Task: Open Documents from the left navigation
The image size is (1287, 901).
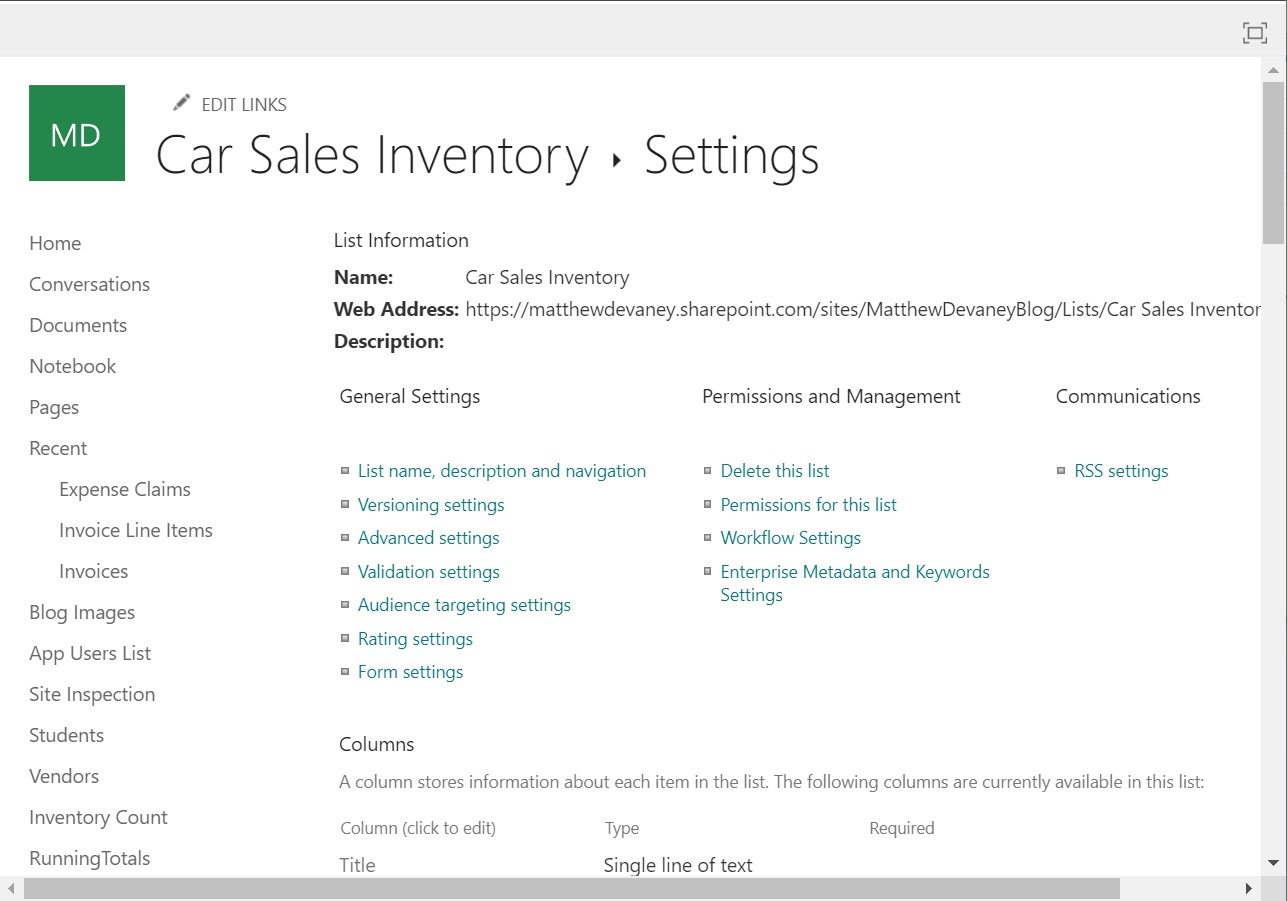Action: click(78, 325)
